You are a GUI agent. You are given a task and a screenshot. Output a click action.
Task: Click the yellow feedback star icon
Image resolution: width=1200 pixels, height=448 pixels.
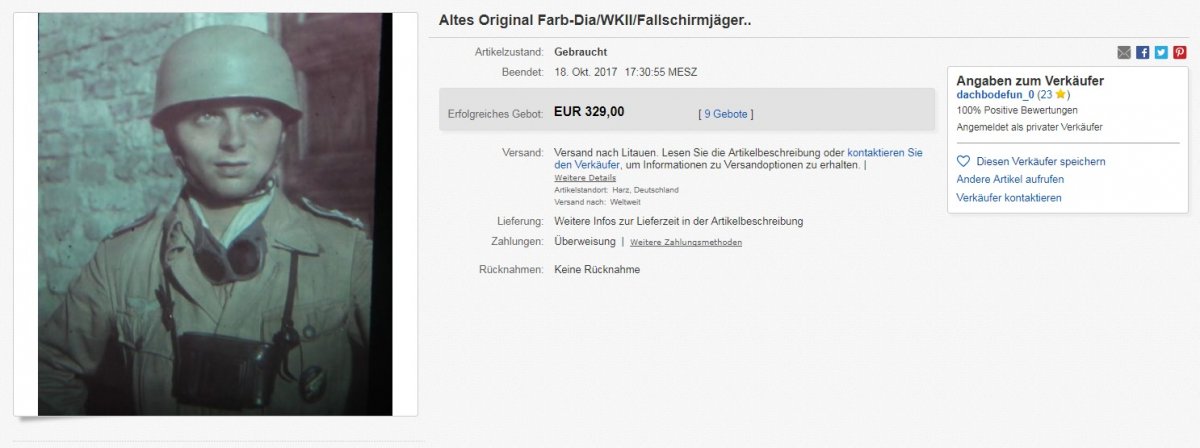1061,94
